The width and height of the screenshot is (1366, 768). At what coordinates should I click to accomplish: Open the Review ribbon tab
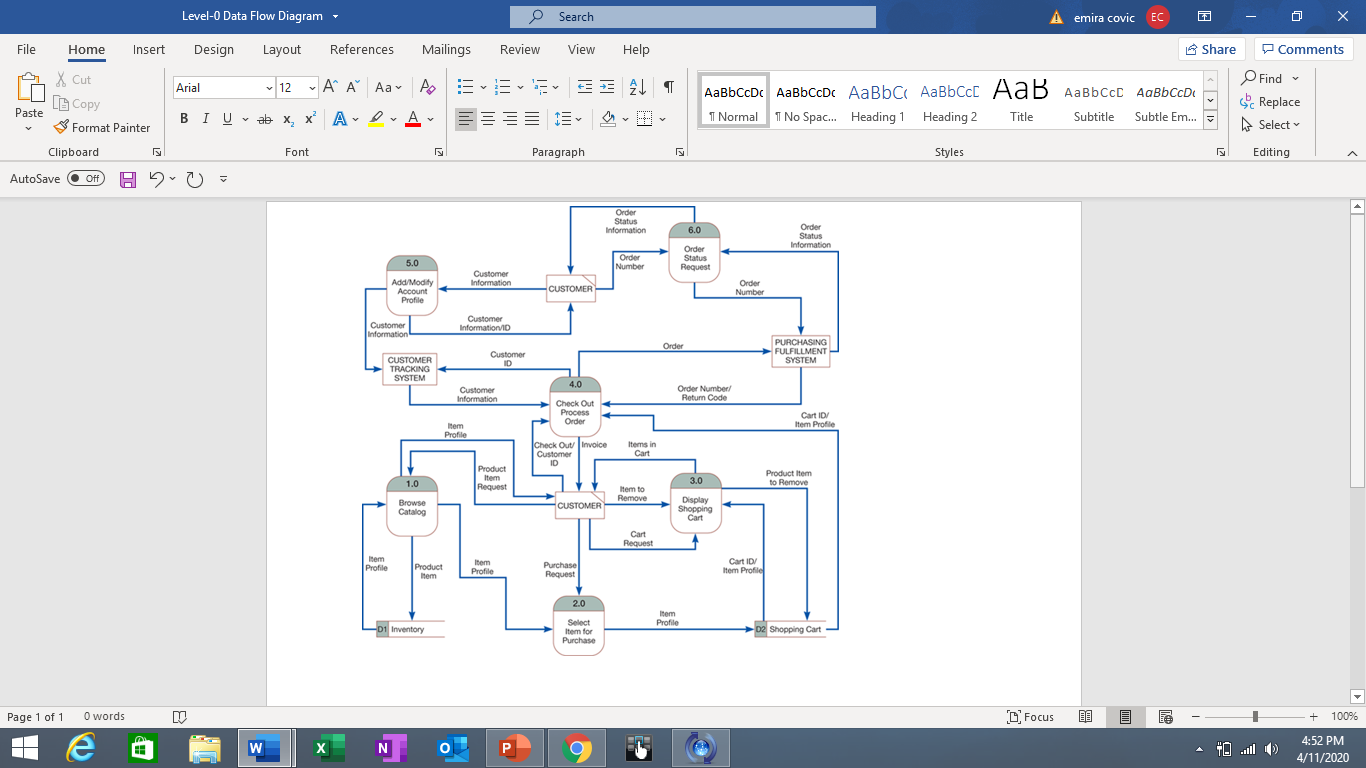click(x=519, y=49)
